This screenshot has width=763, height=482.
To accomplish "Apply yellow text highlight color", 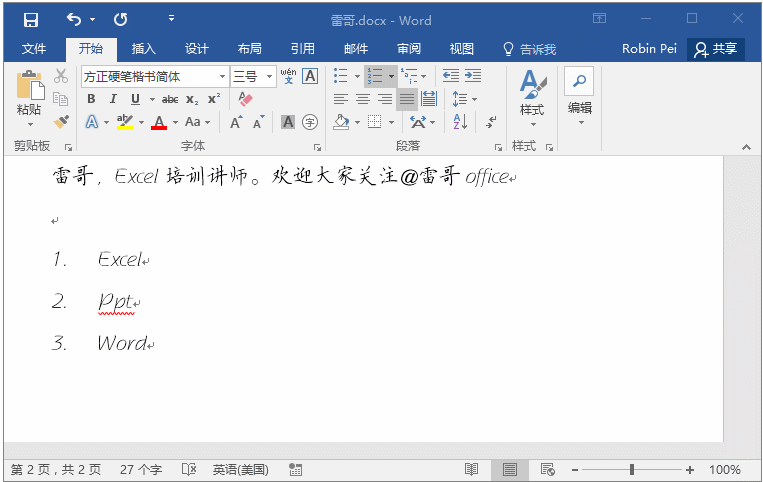I will [x=125, y=122].
